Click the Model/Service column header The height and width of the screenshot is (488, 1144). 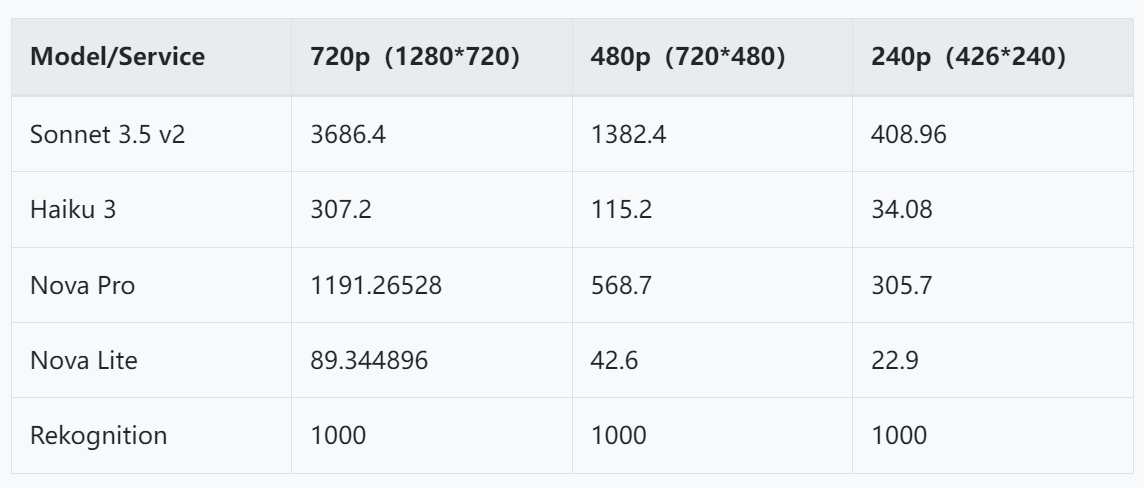click(117, 57)
